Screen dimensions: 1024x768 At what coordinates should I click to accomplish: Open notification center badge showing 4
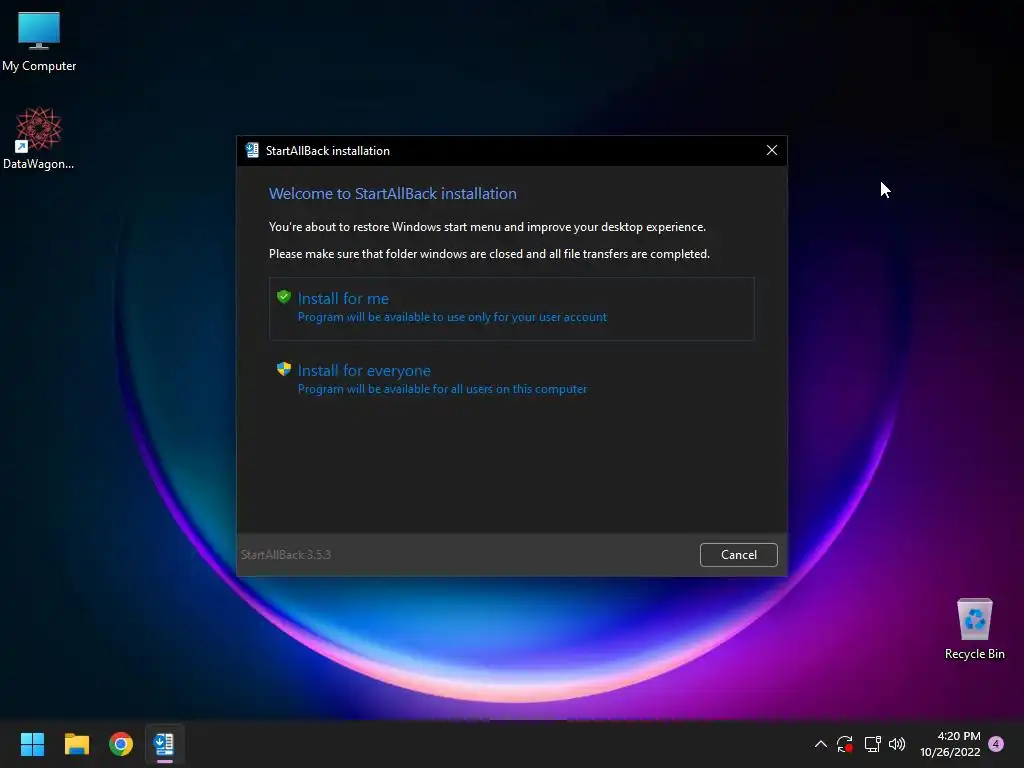996,744
